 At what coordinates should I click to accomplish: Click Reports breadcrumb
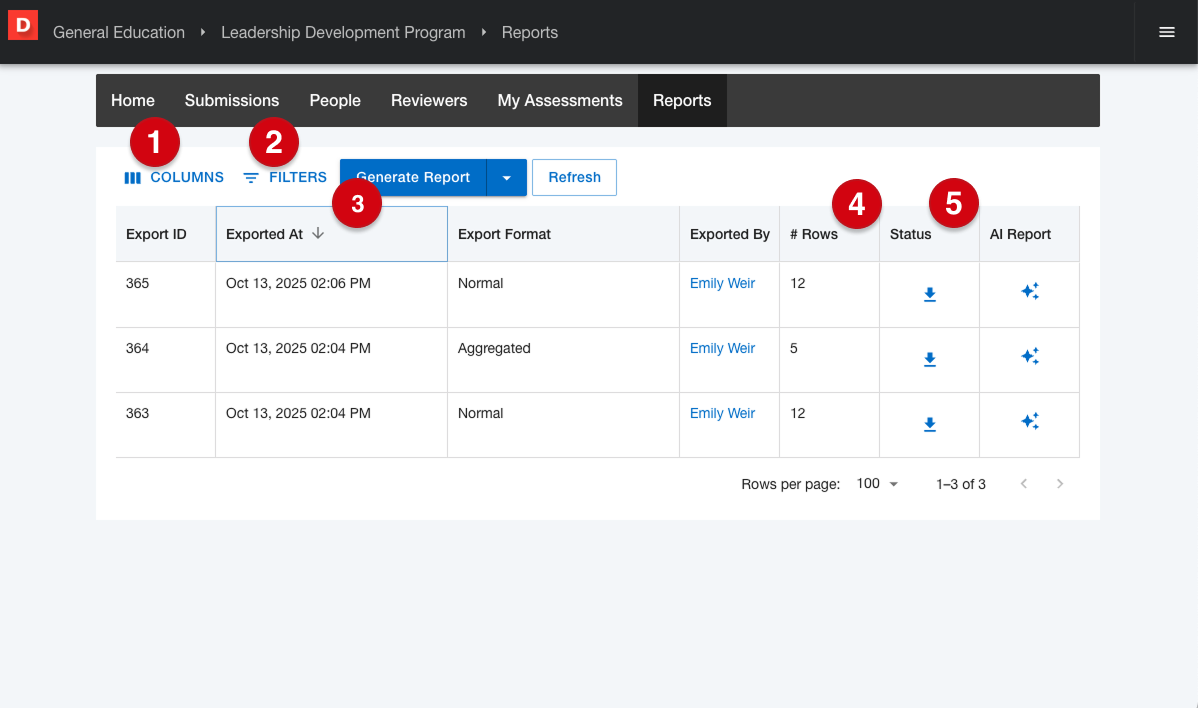(x=529, y=32)
